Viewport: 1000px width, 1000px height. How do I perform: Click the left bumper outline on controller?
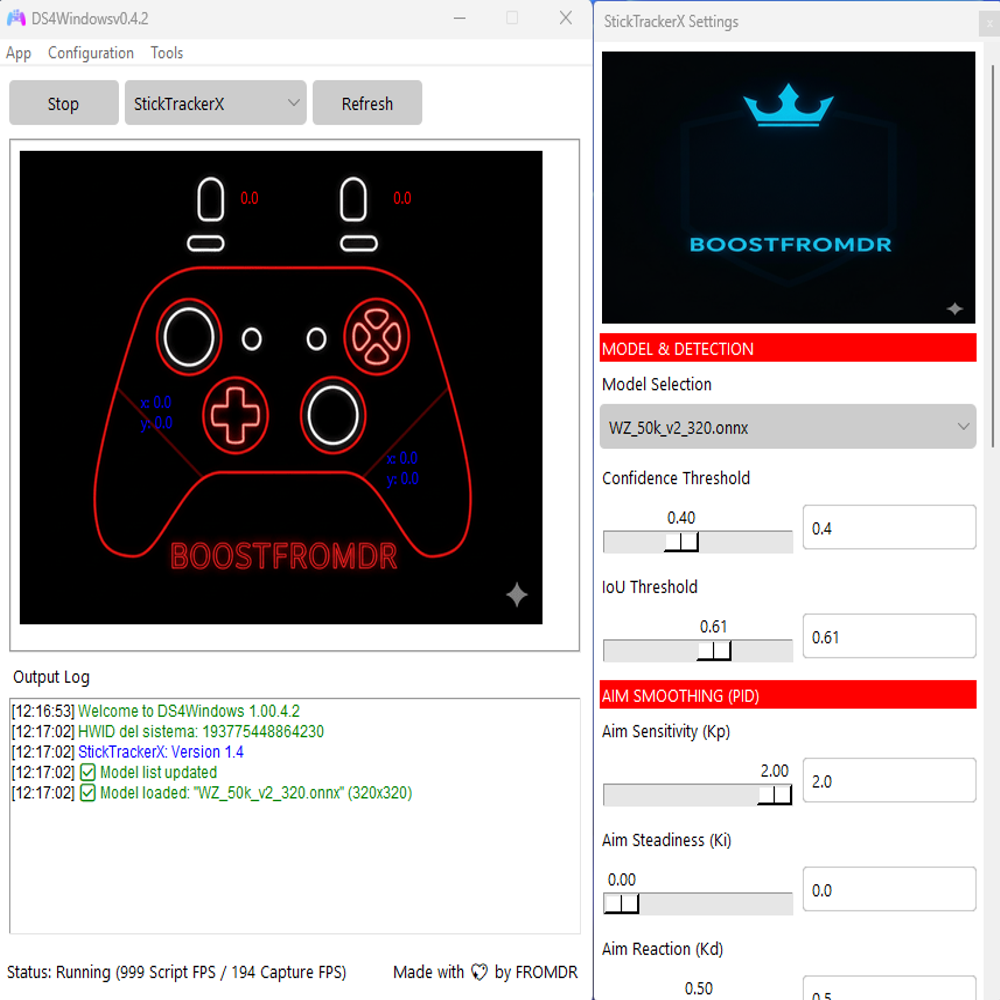point(205,244)
